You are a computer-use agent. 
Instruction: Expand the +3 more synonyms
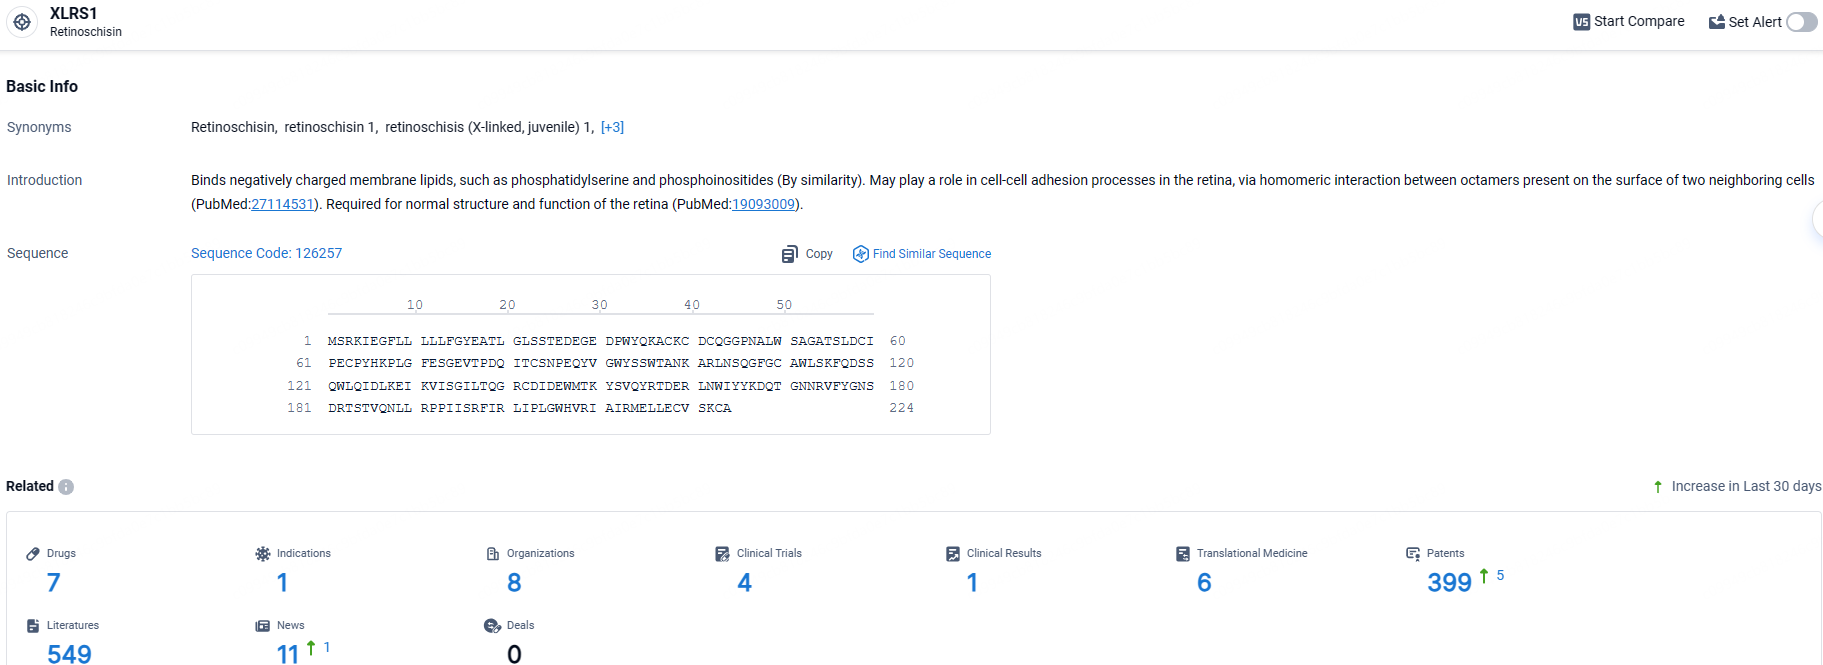coord(612,127)
